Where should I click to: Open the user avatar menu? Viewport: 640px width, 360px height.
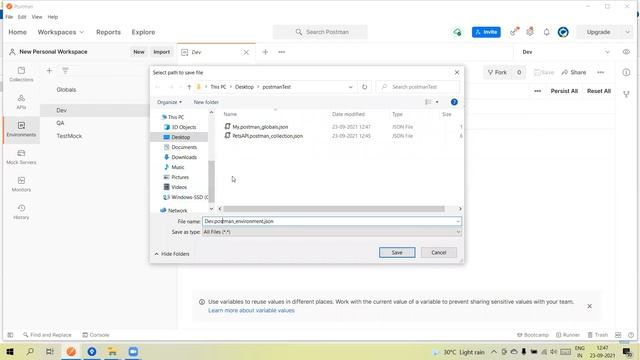coord(563,32)
